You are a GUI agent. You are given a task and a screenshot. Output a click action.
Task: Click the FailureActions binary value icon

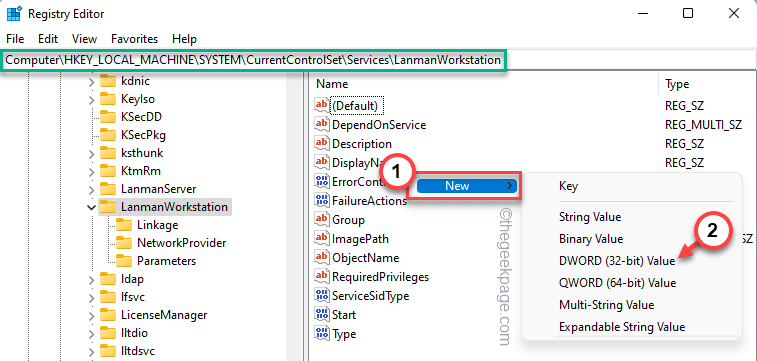tap(321, 201)
